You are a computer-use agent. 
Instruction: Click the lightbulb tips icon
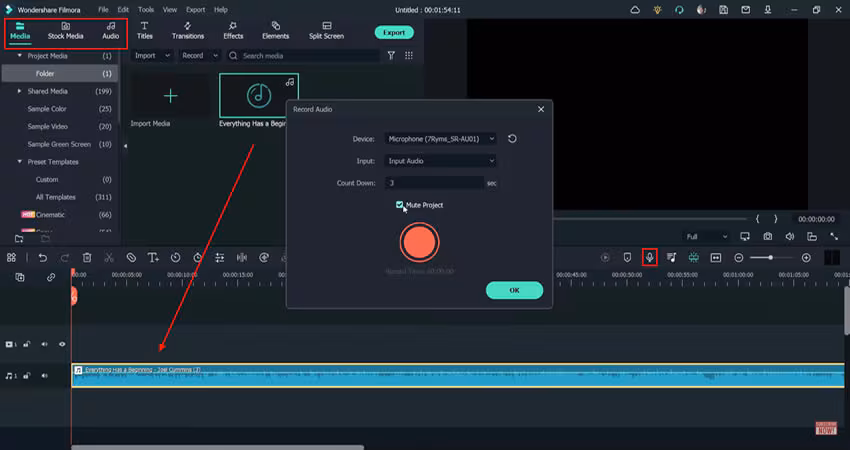[x=657, y=10]
